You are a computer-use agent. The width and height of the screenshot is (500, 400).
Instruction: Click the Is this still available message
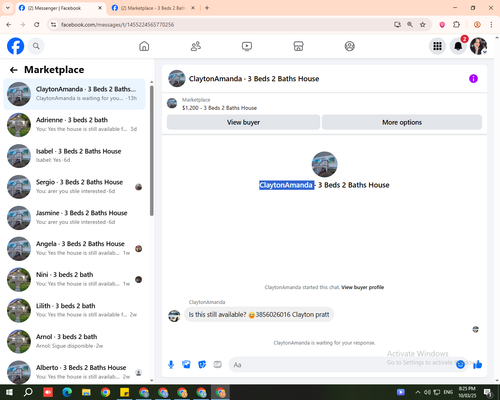(x=259, y=315)
